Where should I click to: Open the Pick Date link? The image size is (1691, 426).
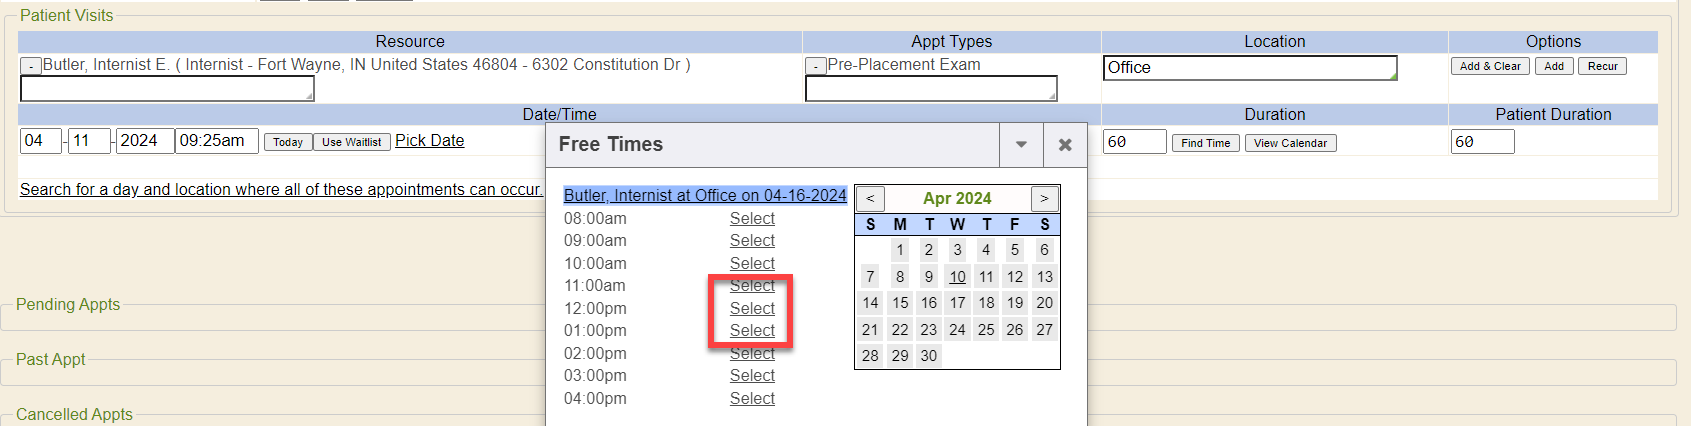(x=430, y=140)
